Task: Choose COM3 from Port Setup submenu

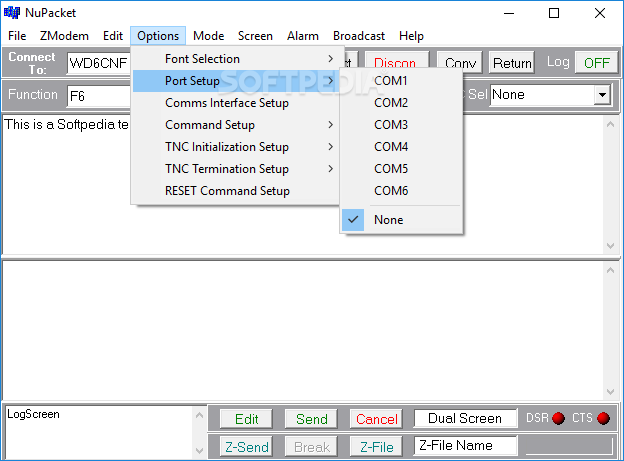Action: point(401,125)
